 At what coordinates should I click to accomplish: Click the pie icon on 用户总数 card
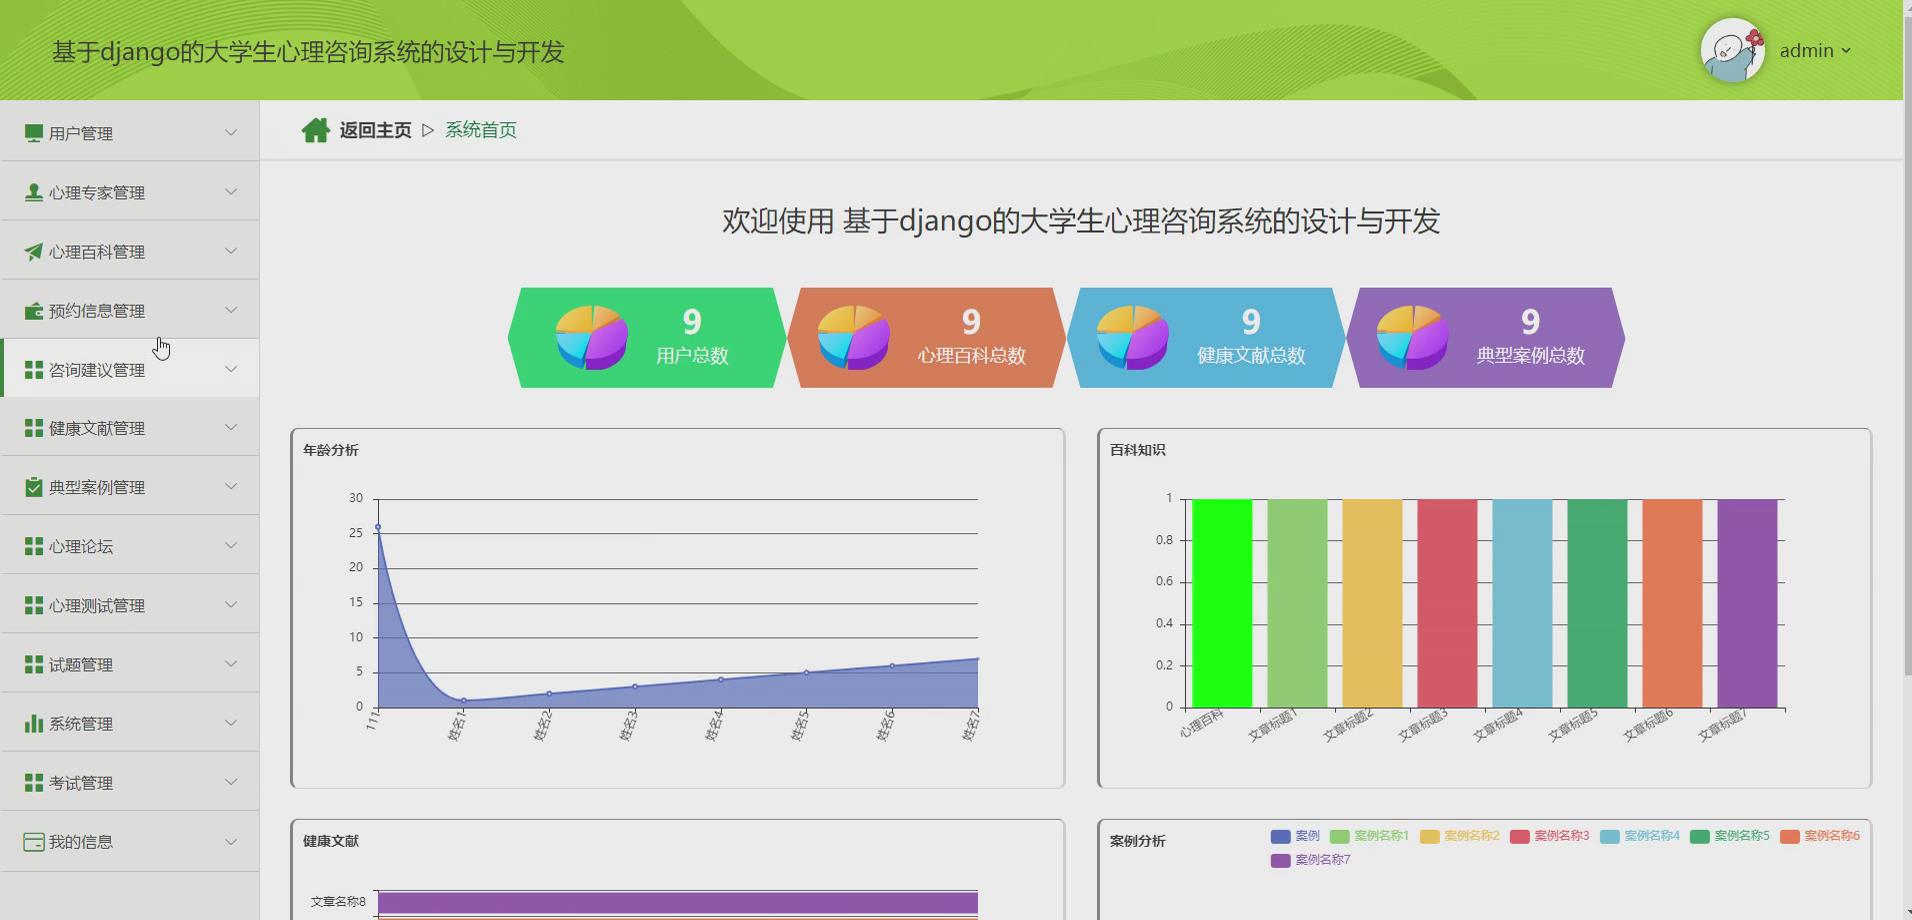click(x=592, y=338)
